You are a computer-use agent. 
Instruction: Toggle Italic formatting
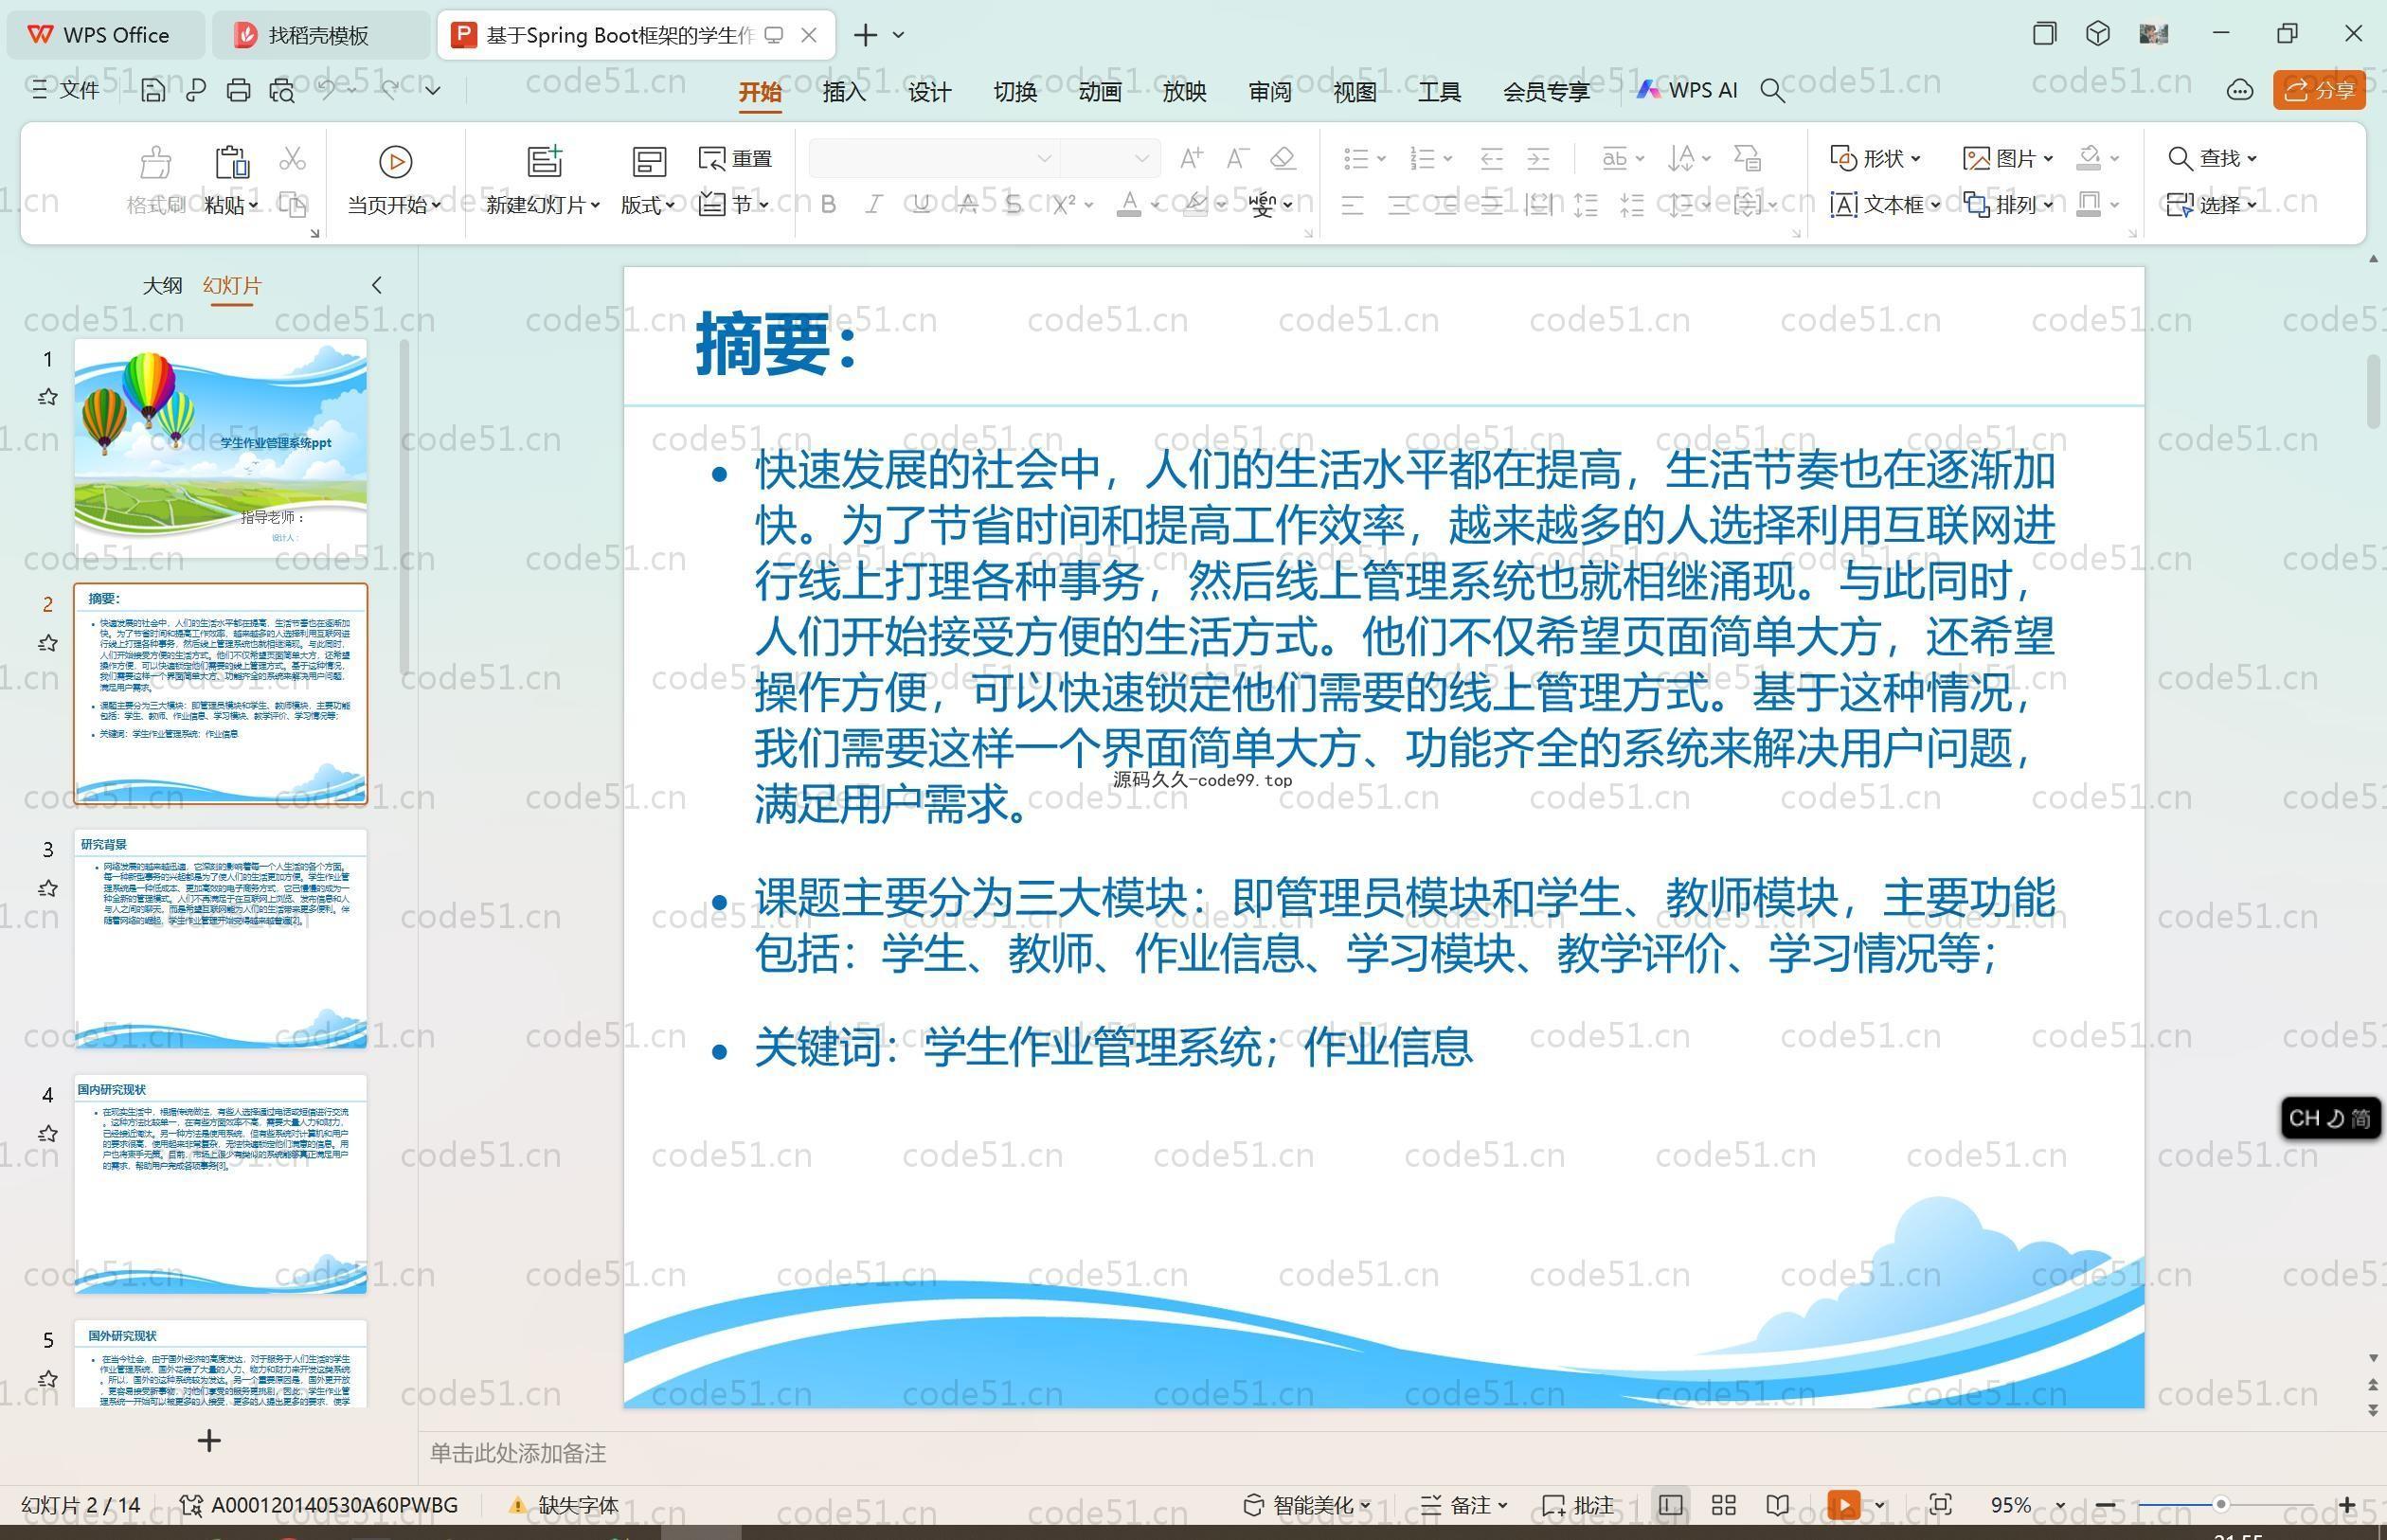(874, 204)
